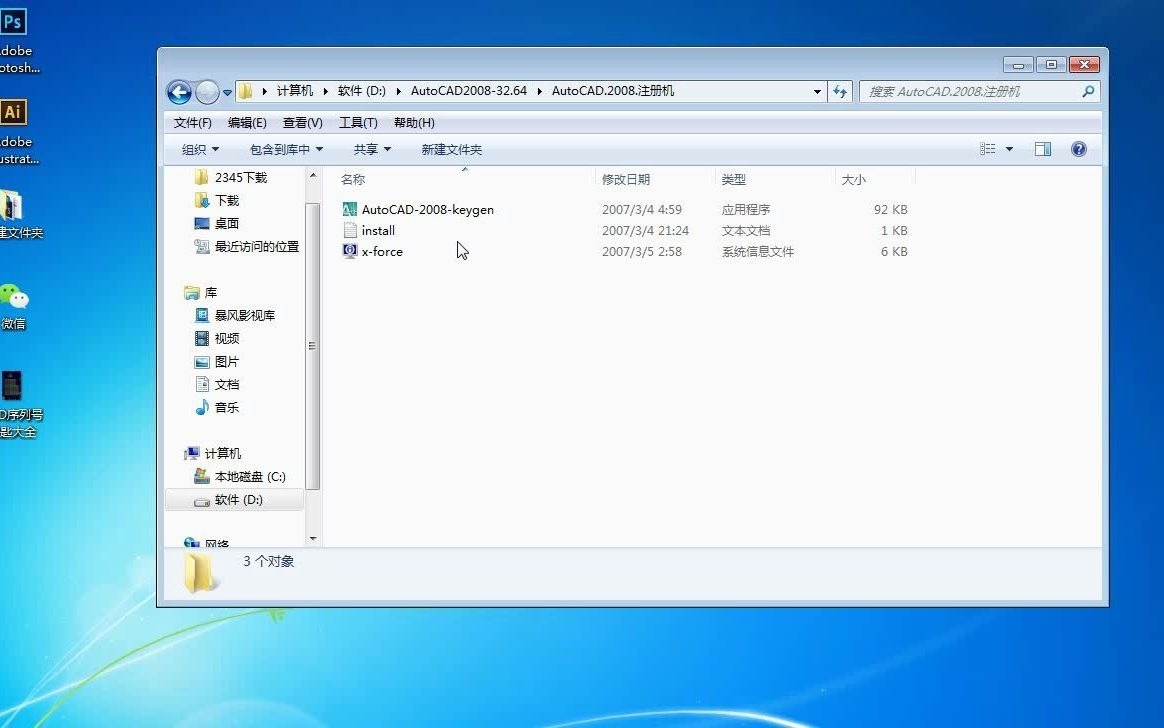Image resolution: width=1164 pixels, height=728 pixels.
Task: Open the address bar history dropdown
Action: pyautogui.click(x=817, y=91)
